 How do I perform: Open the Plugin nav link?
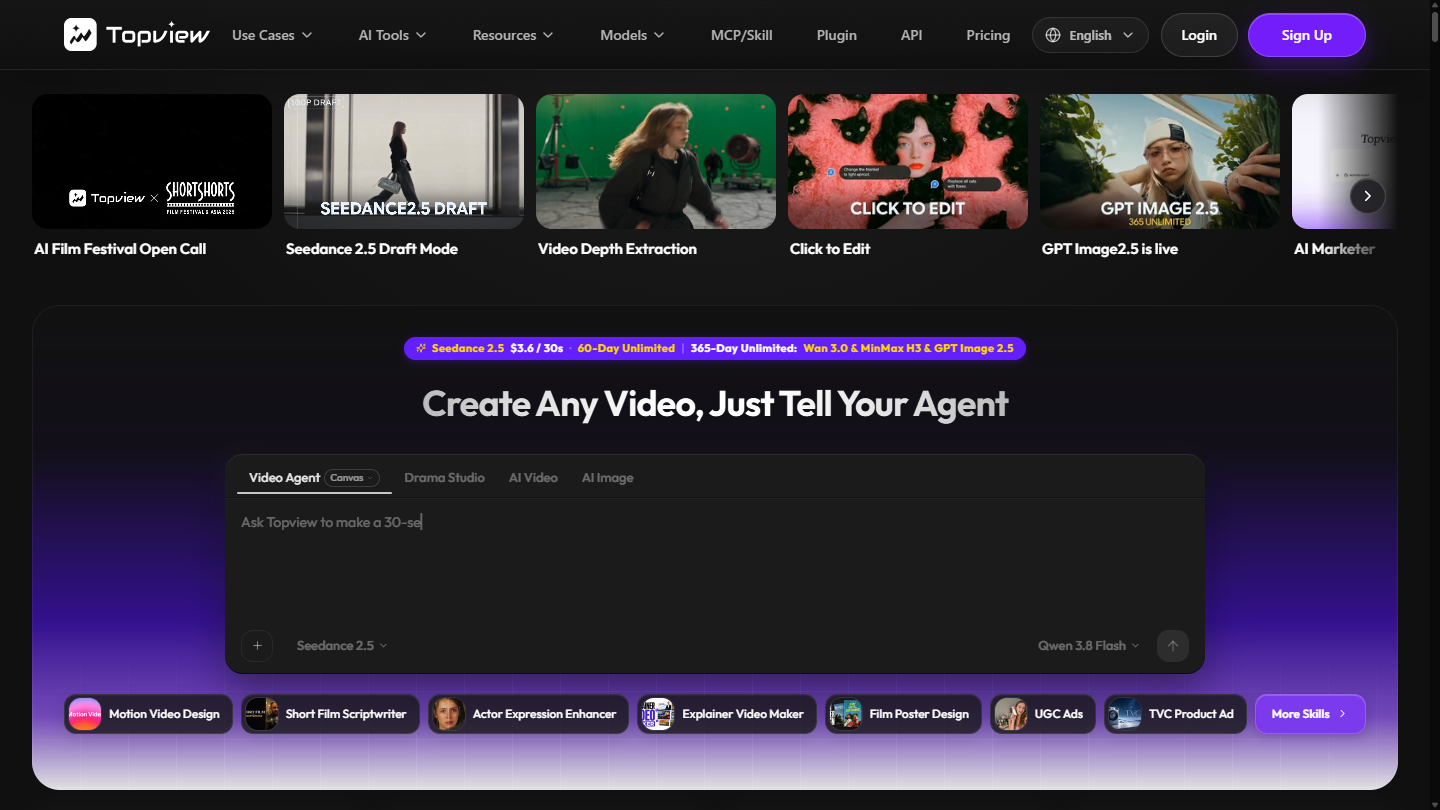pyautogui.click(x=836, y=35)
